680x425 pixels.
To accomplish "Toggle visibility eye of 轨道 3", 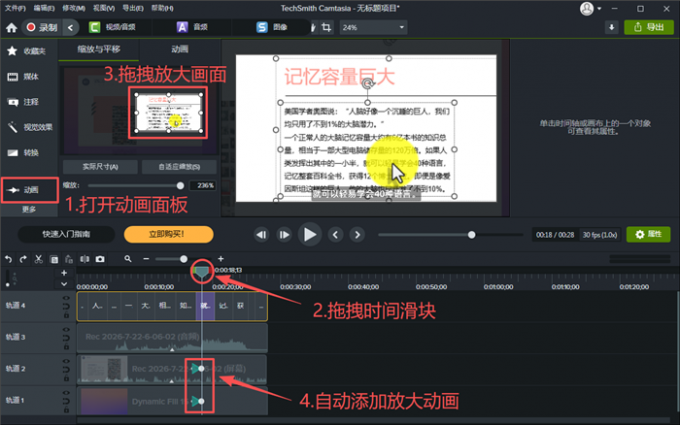I will coord(66,330).
